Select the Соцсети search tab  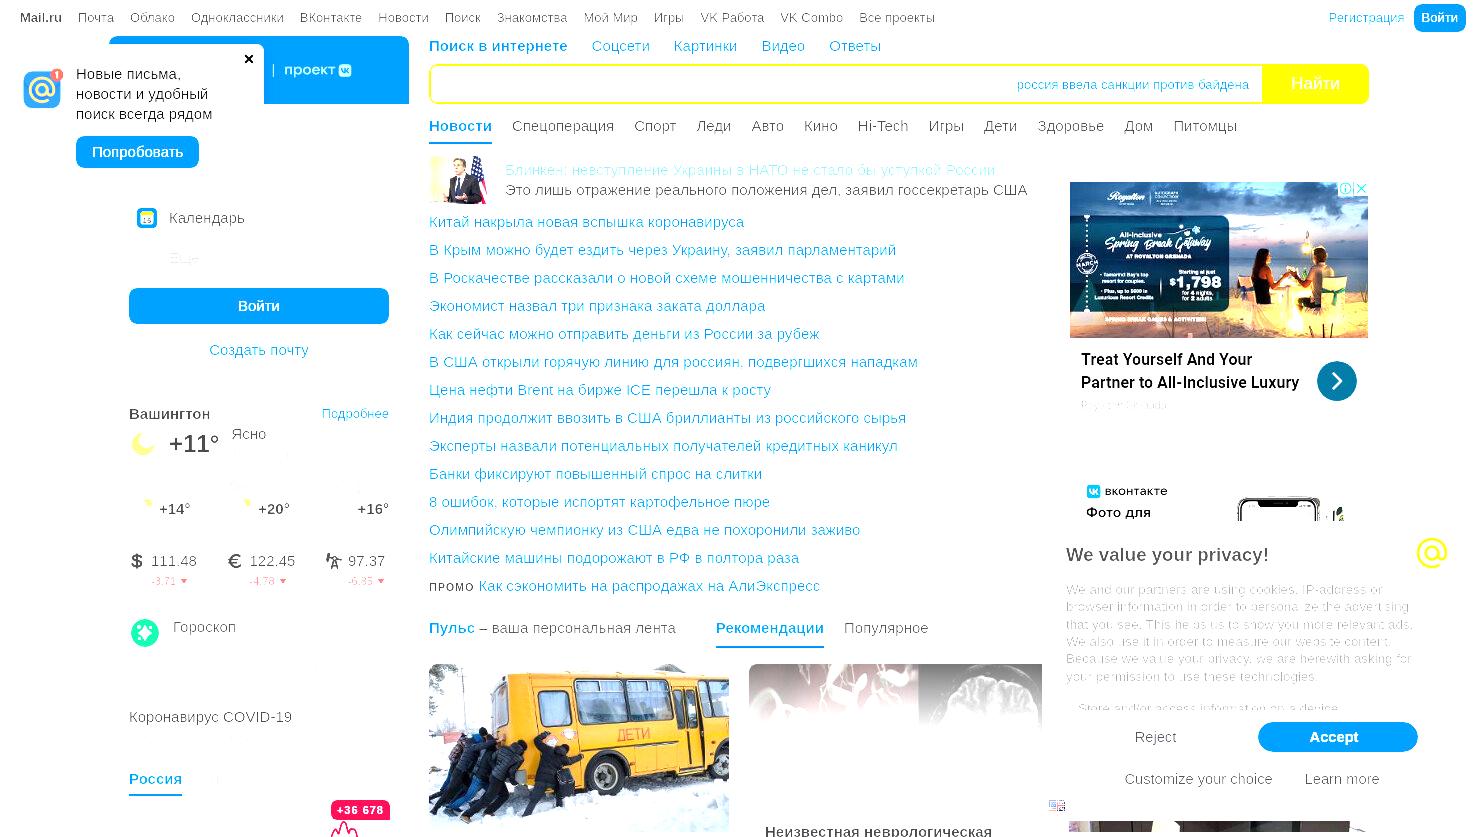(x=620, y=46)
